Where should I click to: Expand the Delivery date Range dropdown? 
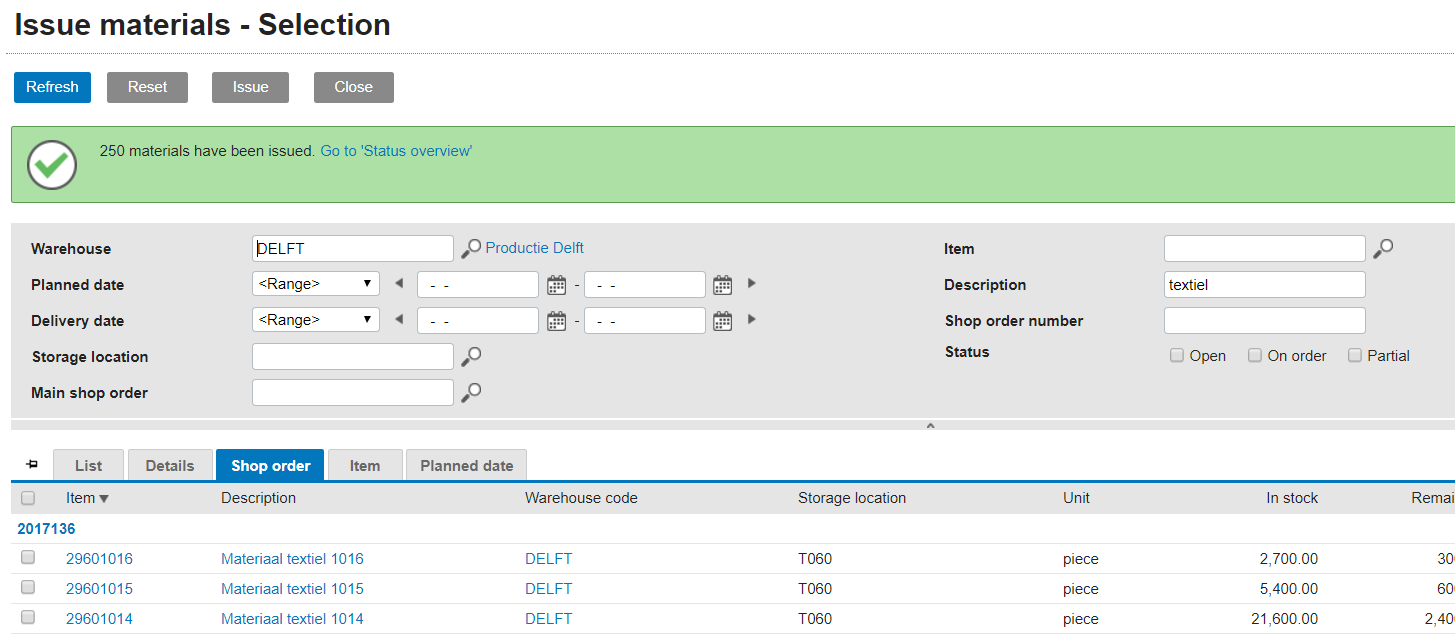point(316,320)
